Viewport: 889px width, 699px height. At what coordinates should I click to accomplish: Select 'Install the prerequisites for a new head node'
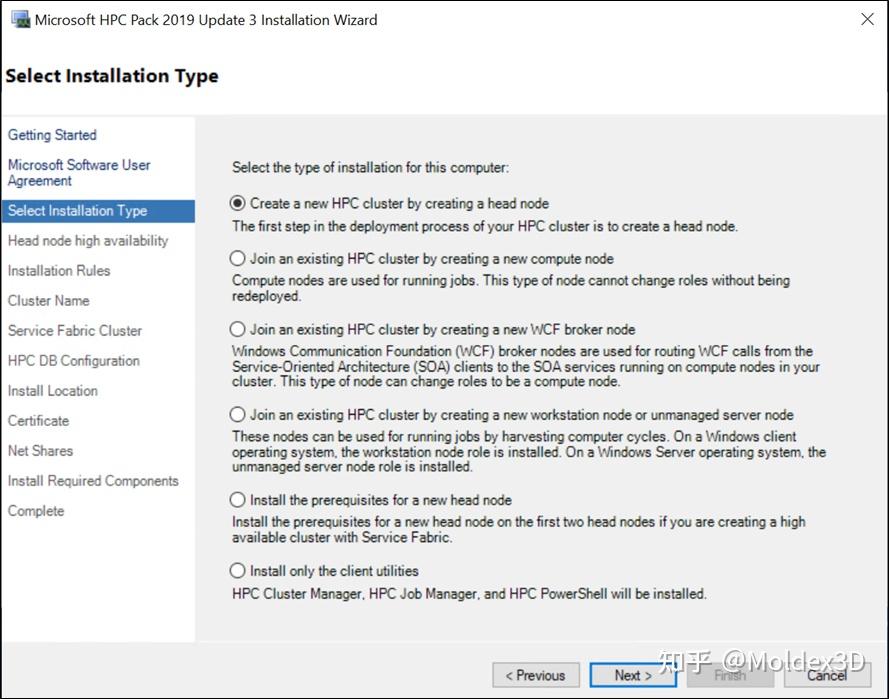[238, 500]
